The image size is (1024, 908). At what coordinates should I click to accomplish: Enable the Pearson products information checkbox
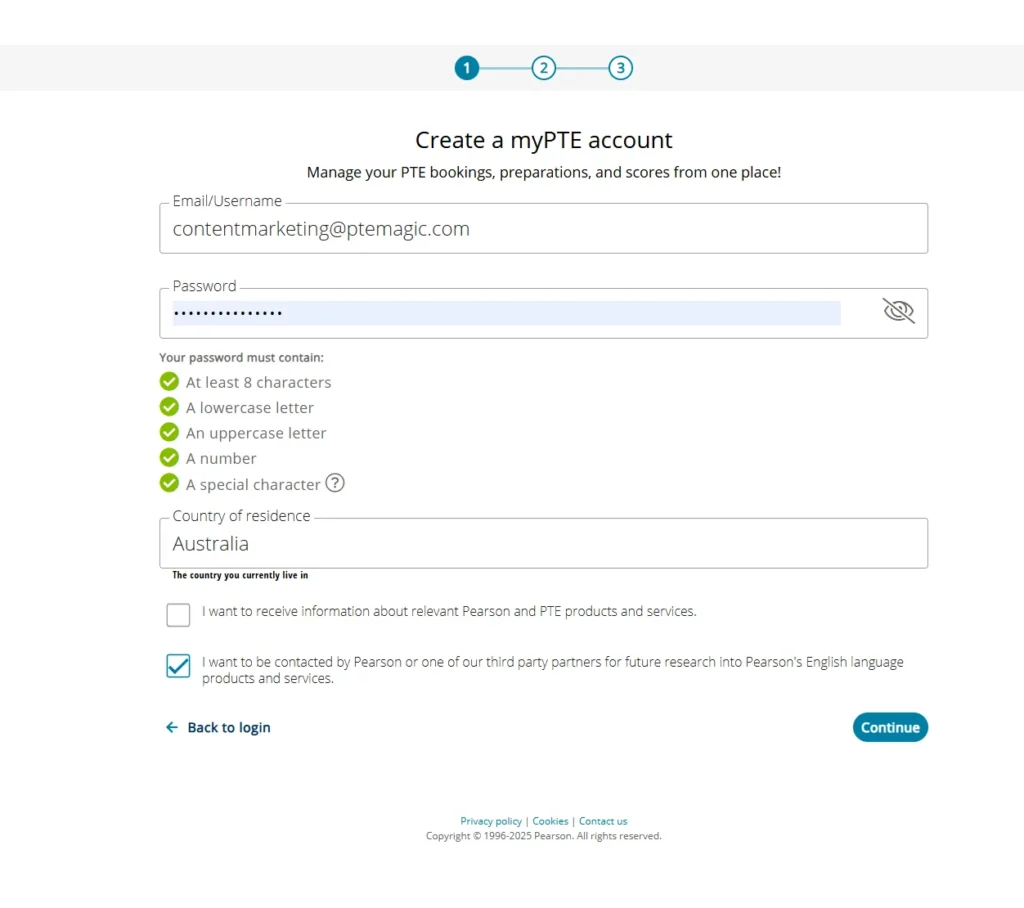[x=178, y=615]
